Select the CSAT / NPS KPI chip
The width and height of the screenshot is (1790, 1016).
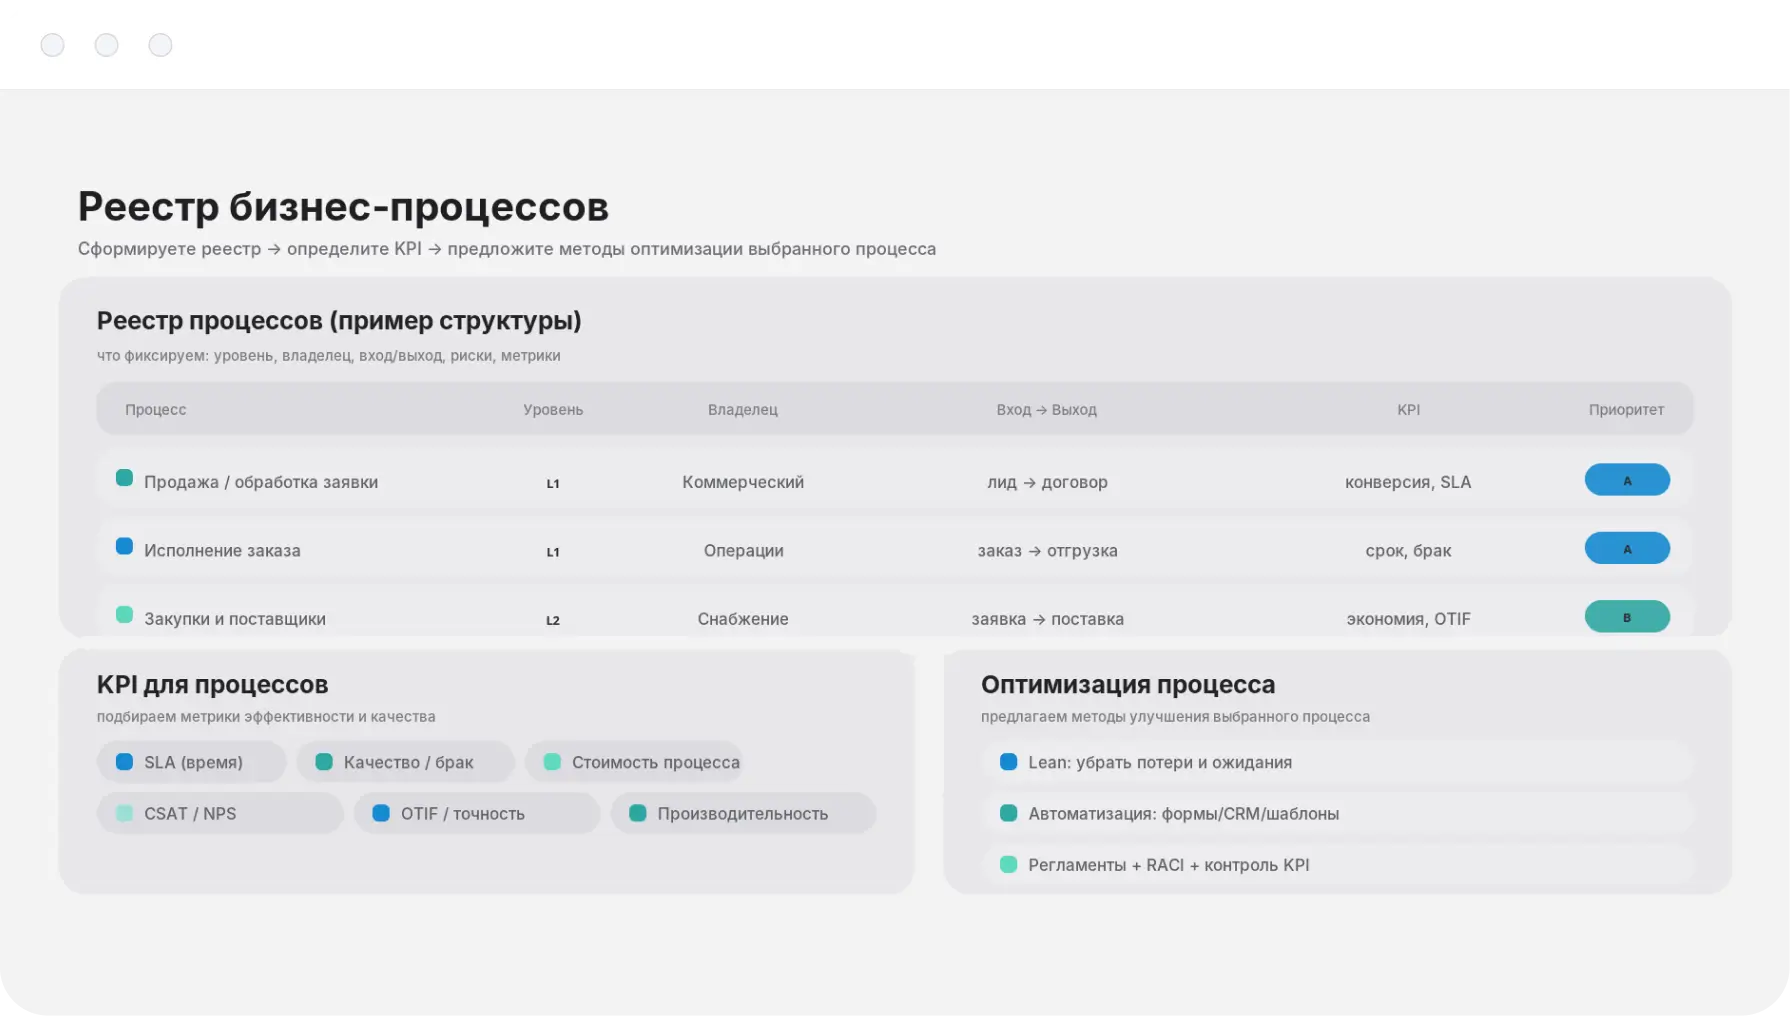[x=220, y=813]
